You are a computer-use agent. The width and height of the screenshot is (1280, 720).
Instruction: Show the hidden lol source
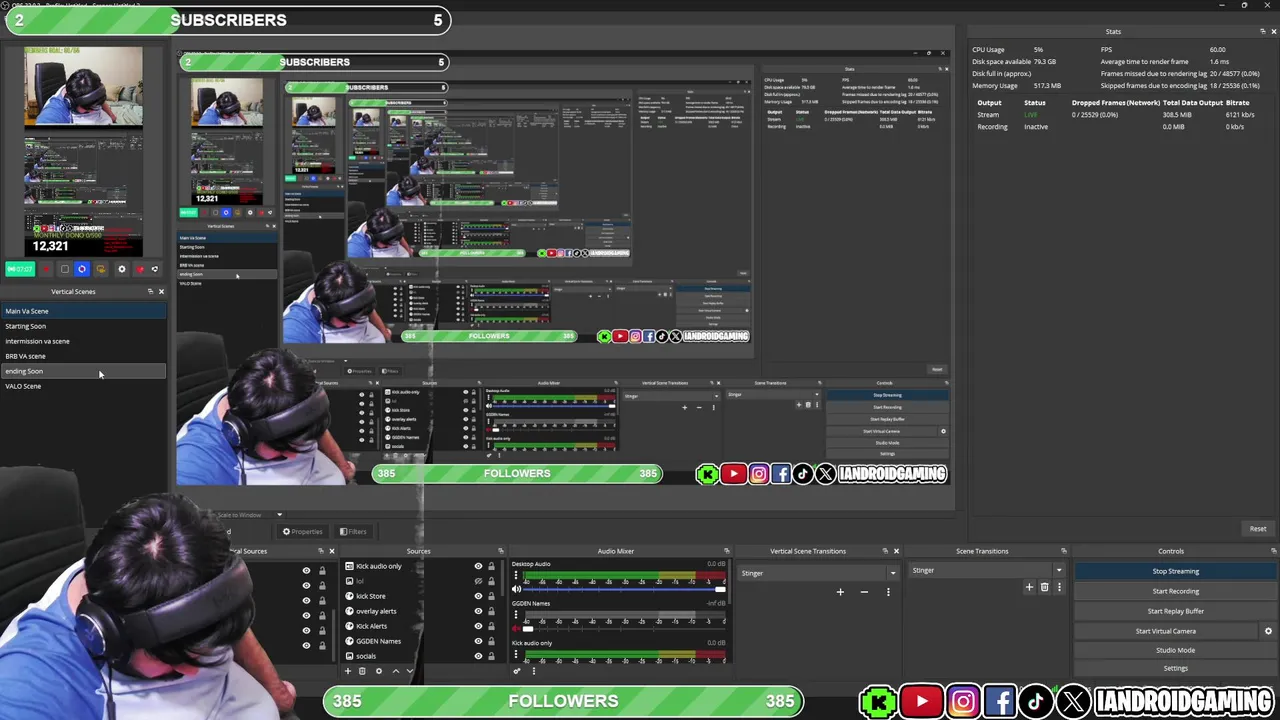tap(478, 581)
